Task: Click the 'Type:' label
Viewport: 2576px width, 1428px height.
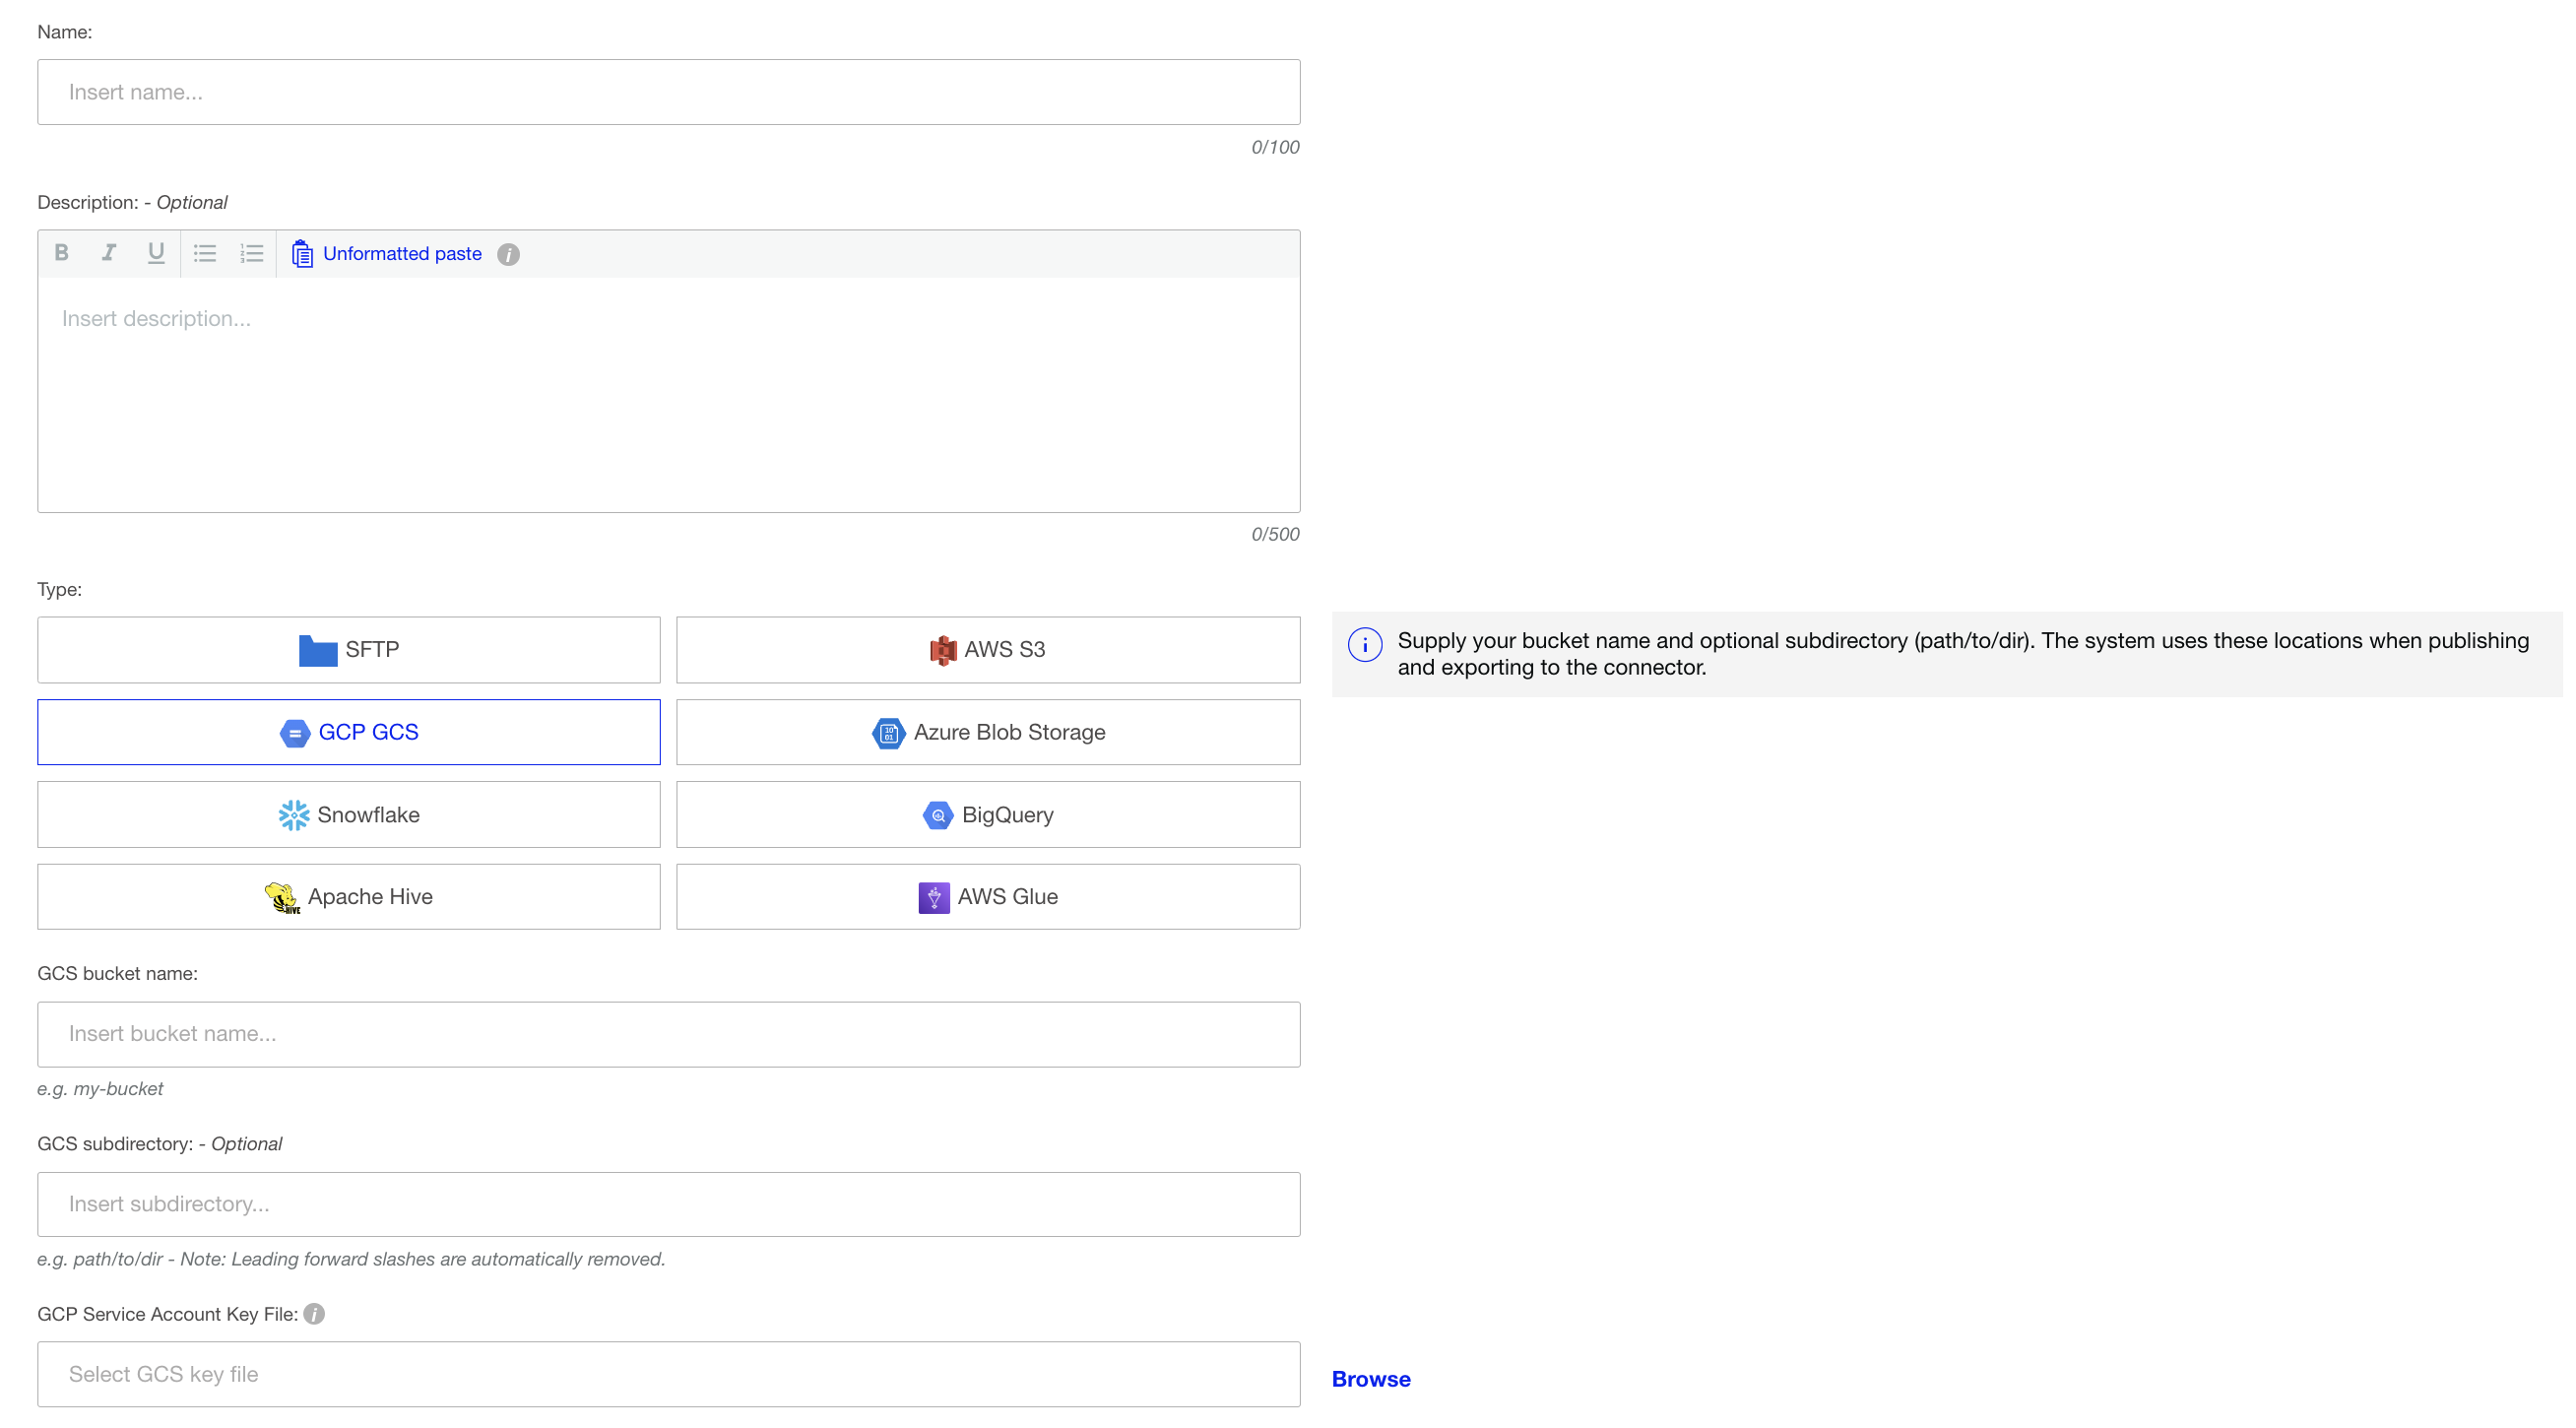Action: point(60,590)
